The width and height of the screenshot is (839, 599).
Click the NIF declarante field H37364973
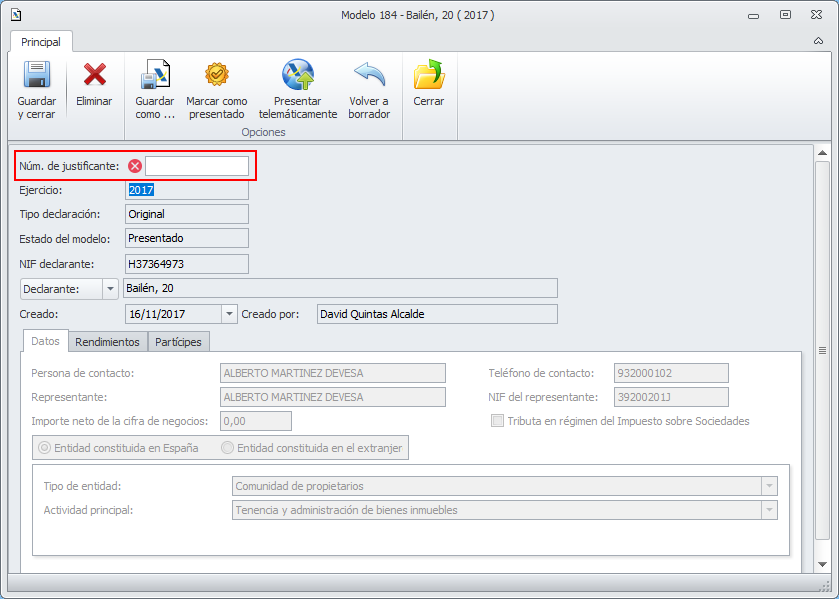187,264
